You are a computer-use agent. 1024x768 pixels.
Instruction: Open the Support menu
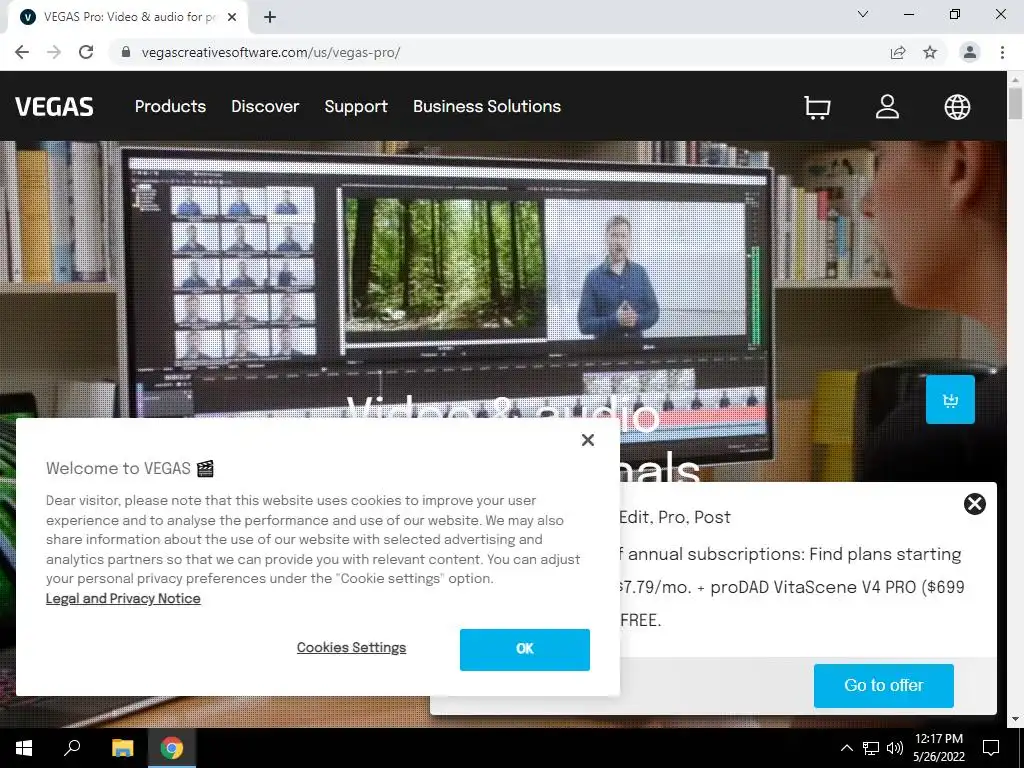click(356, 106)
